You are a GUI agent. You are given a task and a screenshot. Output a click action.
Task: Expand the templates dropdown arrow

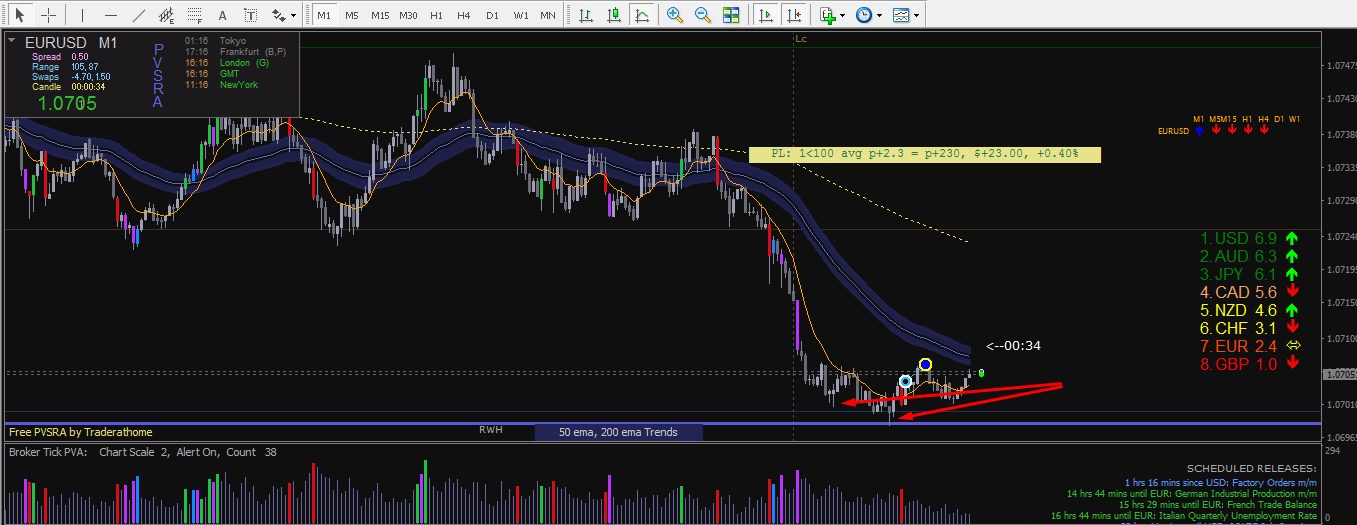coord(918,15)
